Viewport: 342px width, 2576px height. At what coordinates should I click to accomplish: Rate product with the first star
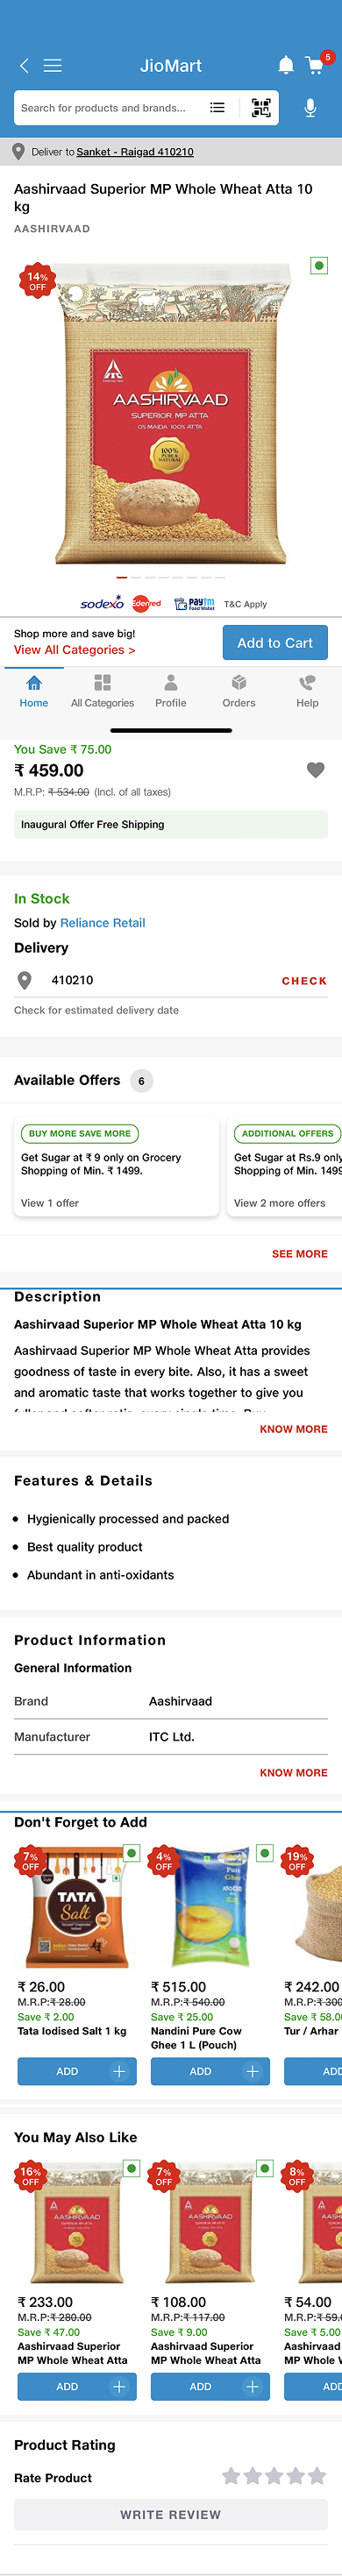pyautogui.click(x=231, y=2477)
